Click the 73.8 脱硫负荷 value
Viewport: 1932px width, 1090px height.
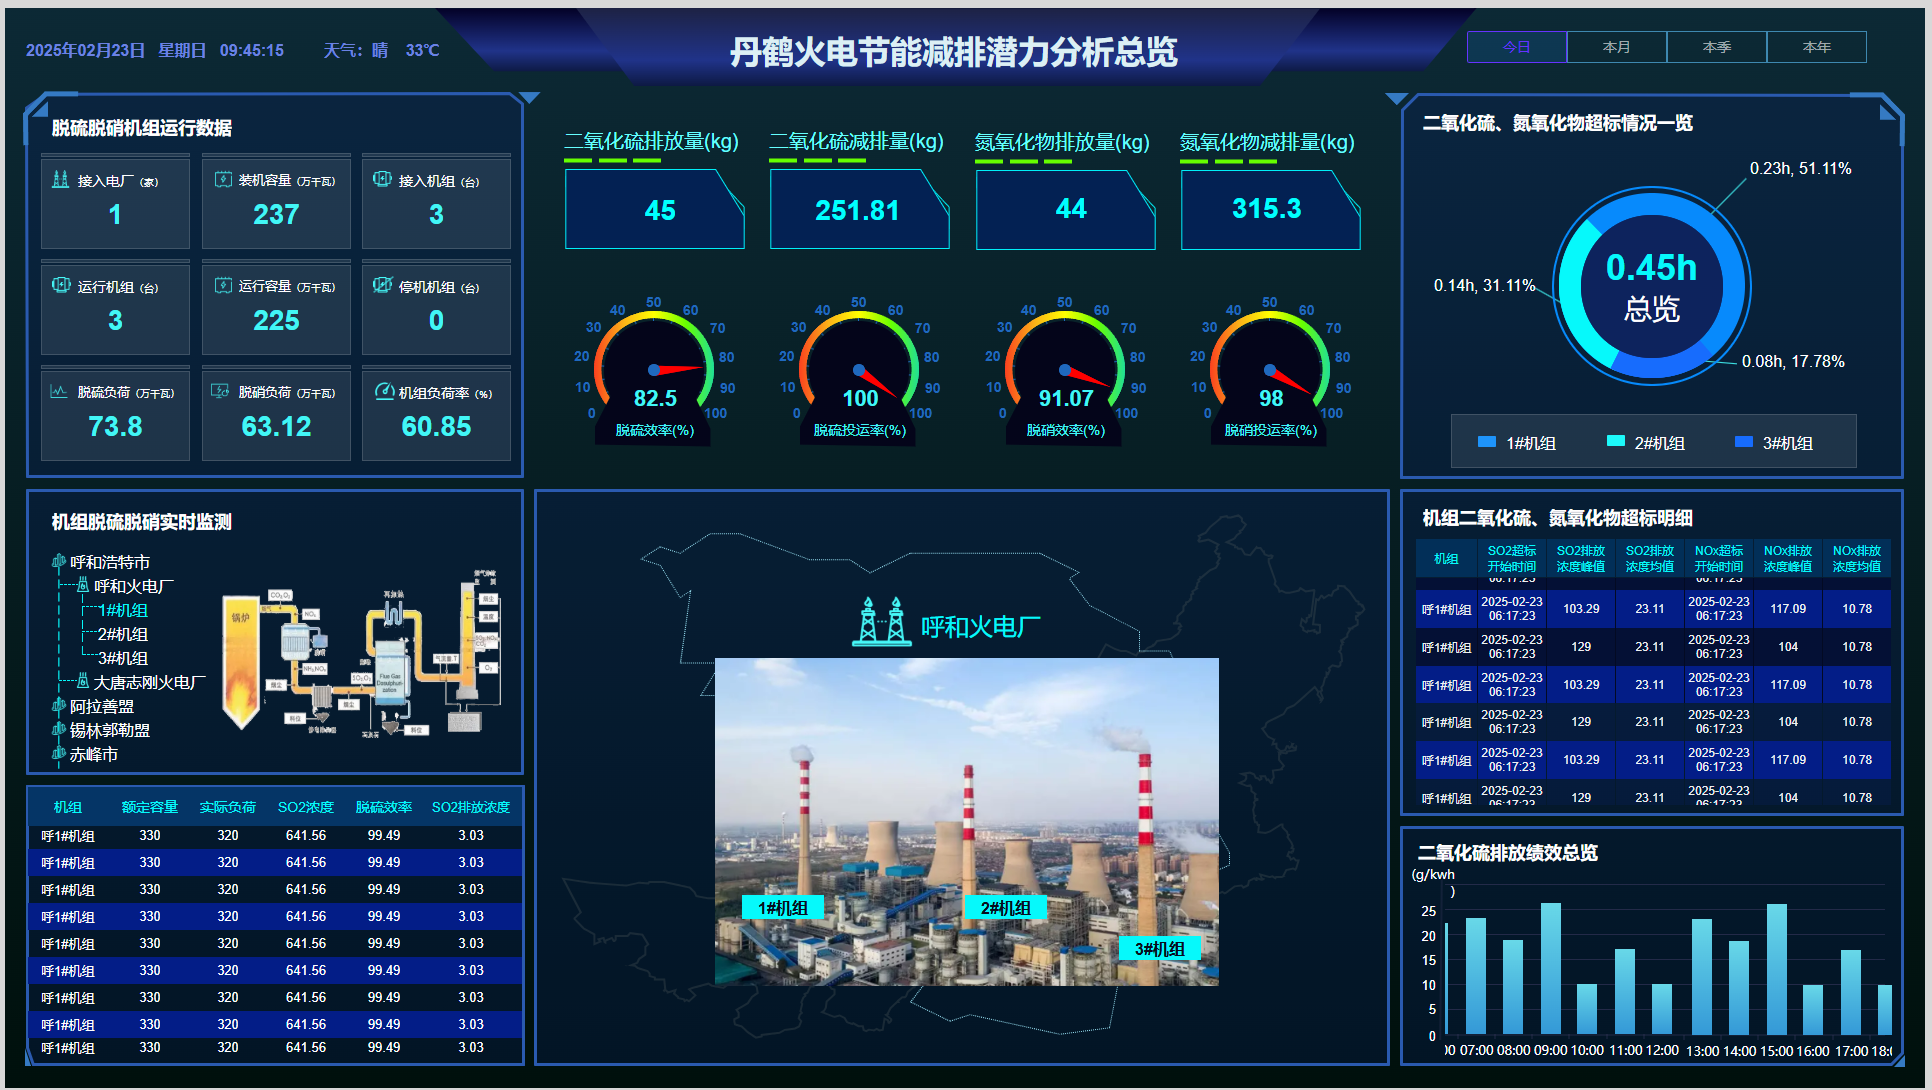(115, 427)
